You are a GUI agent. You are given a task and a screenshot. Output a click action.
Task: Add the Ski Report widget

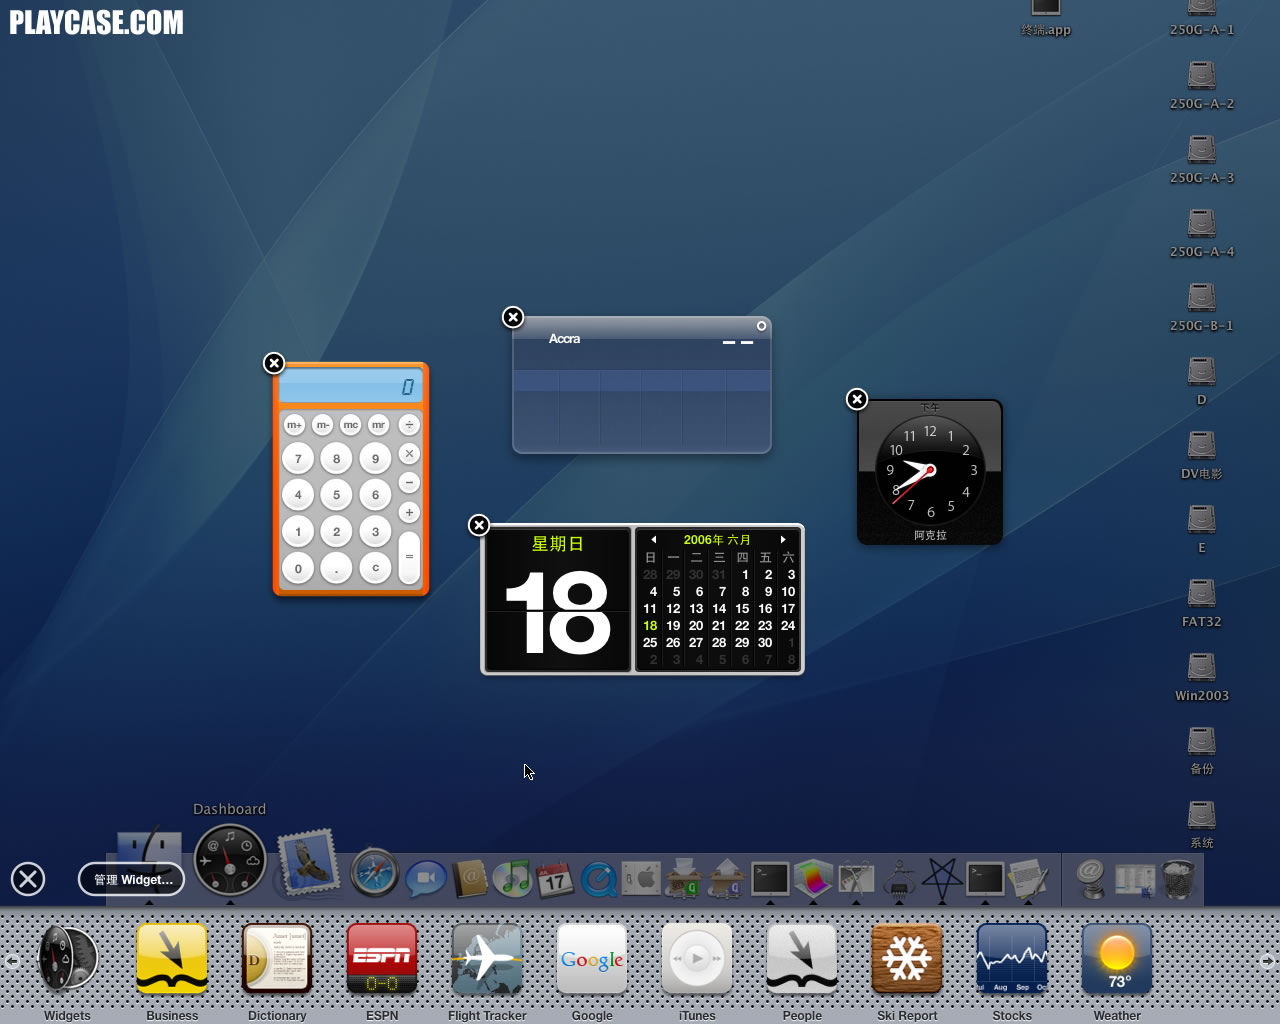pyautogui.click(x=907, y=959)
